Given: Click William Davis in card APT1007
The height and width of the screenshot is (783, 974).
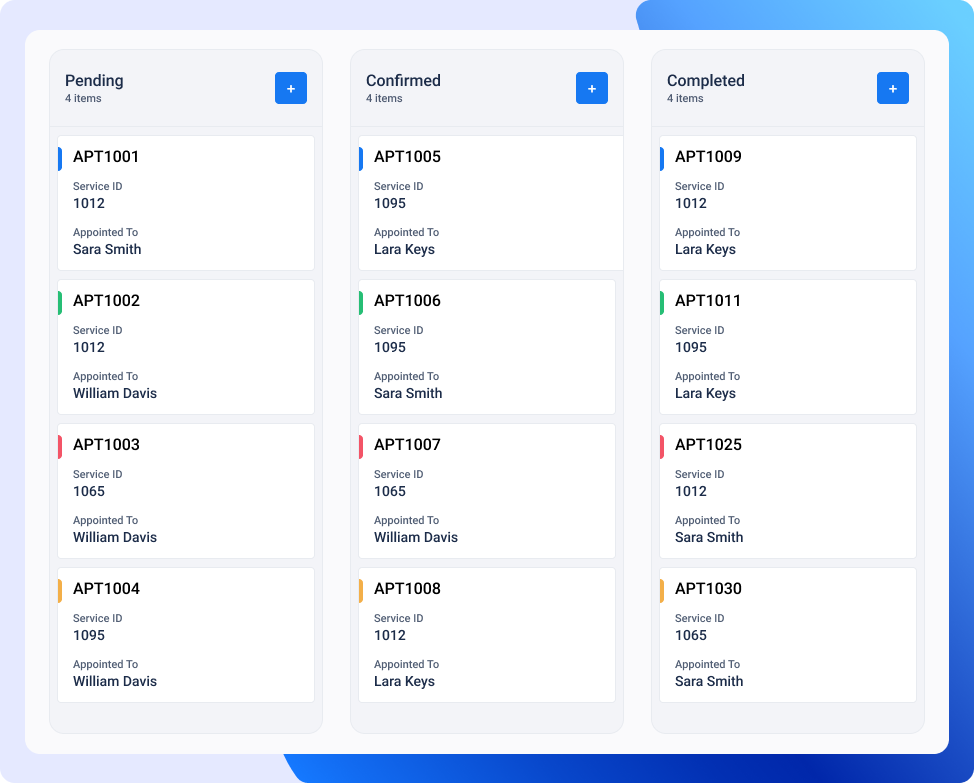Looking at the screenshot, I should coord(416,537).
